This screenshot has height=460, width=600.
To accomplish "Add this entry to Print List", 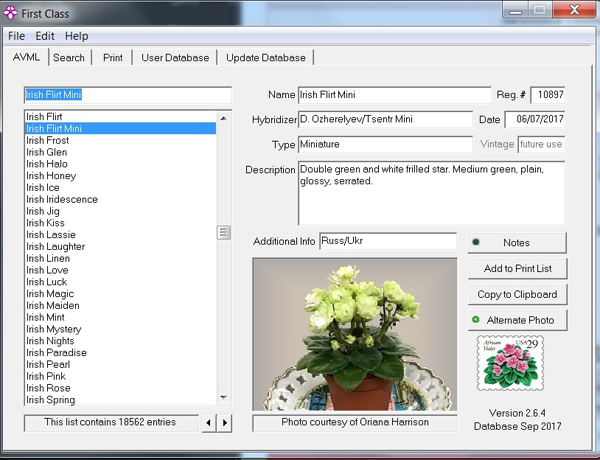I will pyautogui.click(x=517, y=268).
